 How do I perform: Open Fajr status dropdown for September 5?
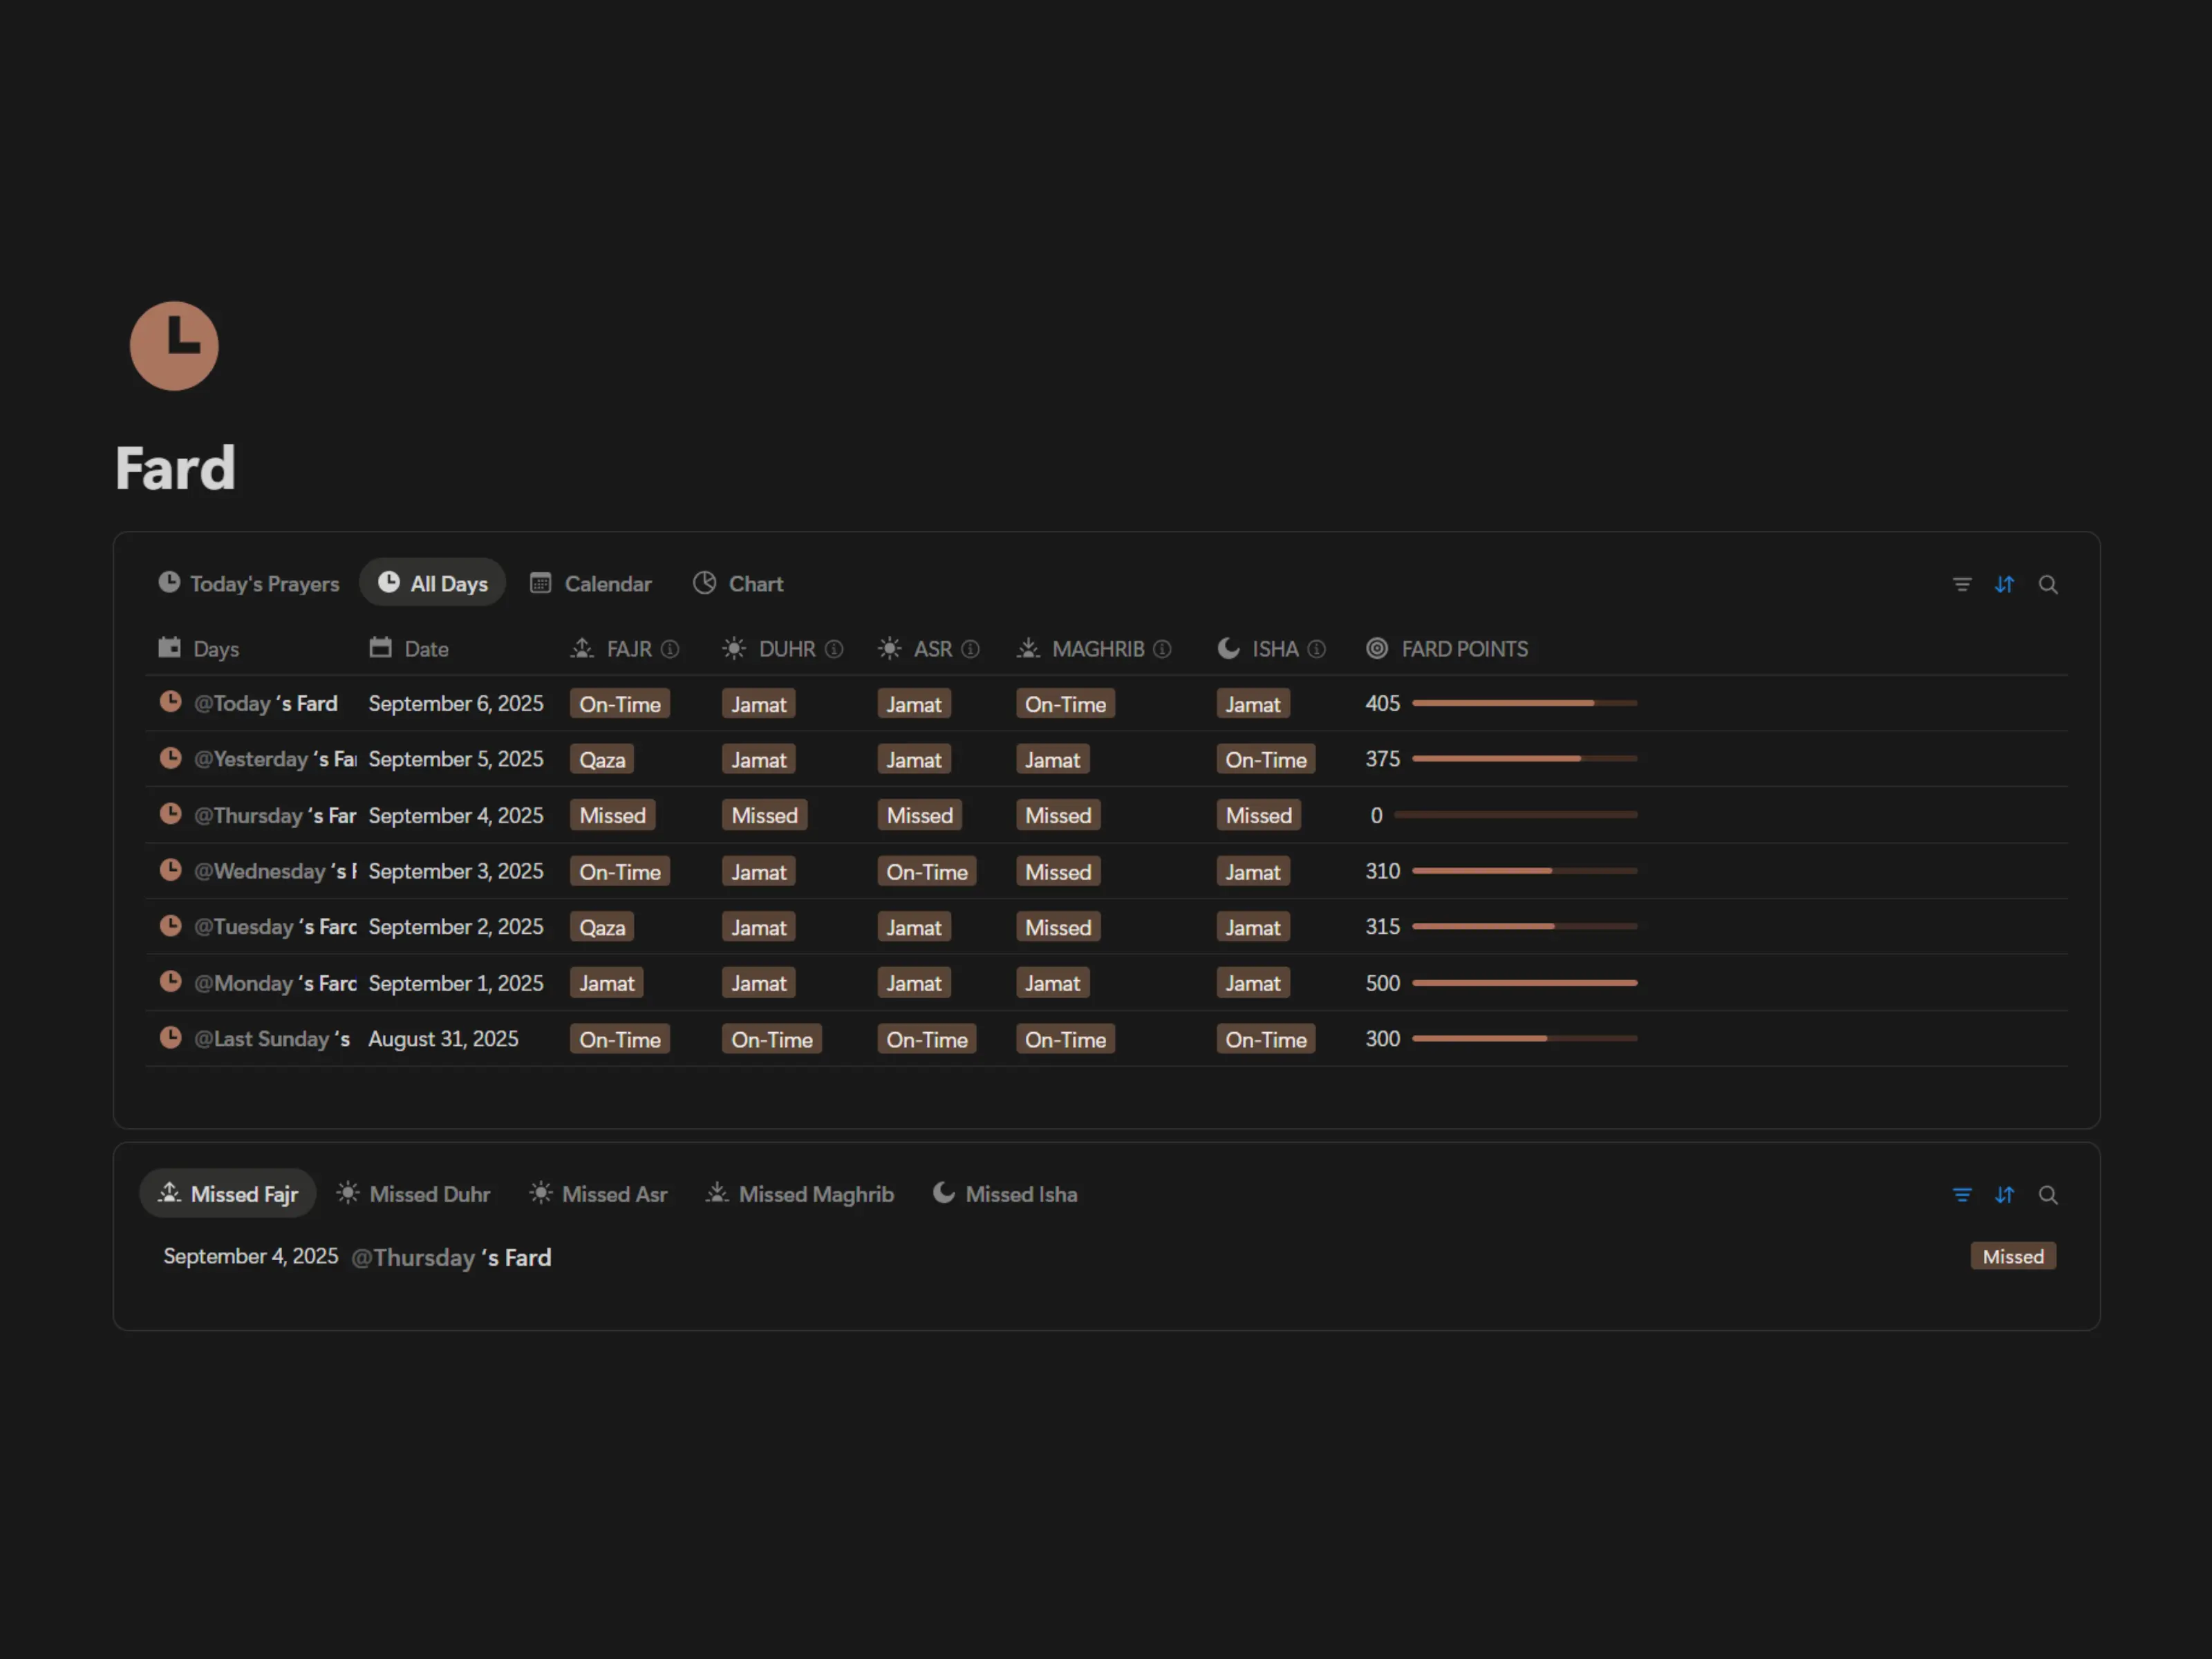(x=602, y=759)
